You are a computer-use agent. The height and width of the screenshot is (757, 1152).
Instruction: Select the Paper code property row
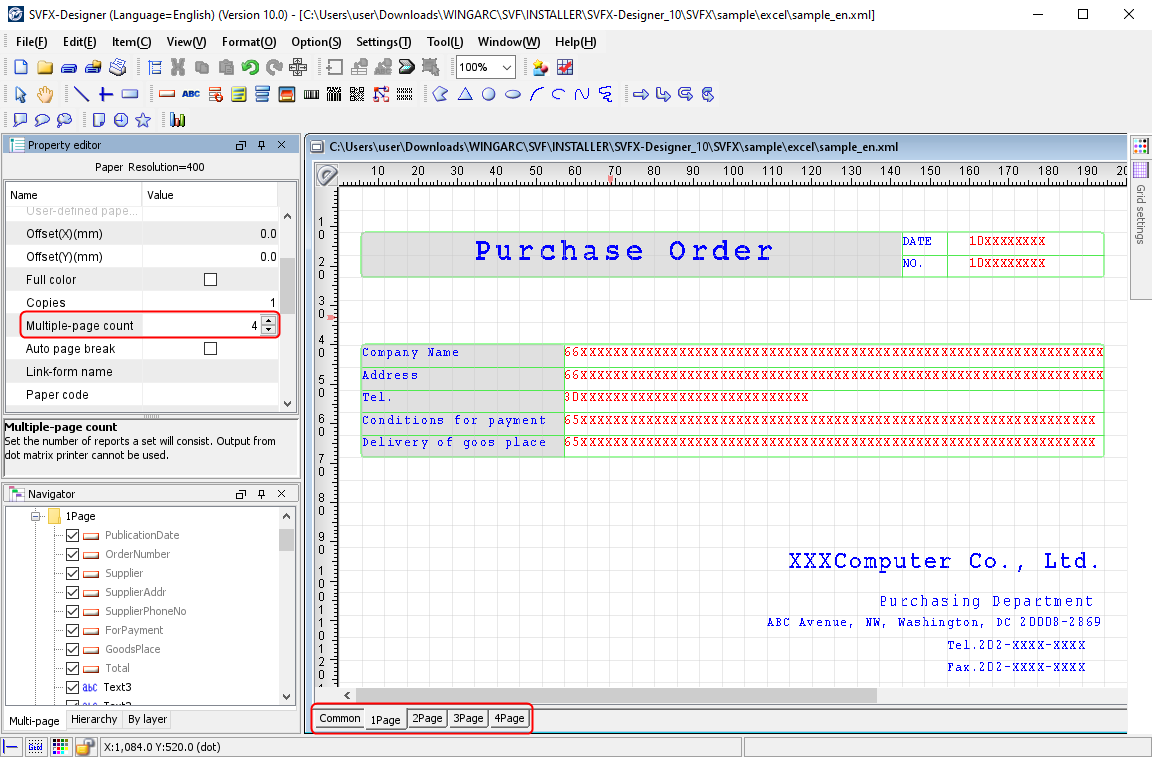click(x=143, y=395)
